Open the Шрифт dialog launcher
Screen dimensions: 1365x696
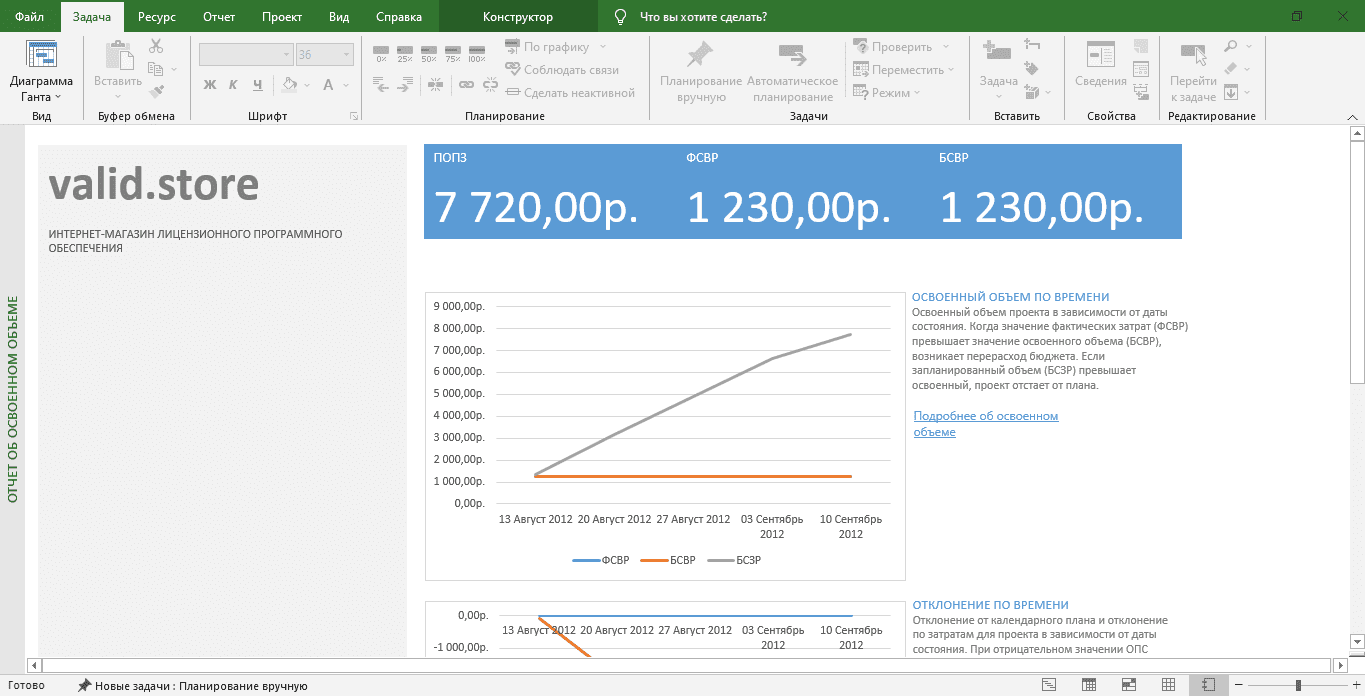point(354,117)
